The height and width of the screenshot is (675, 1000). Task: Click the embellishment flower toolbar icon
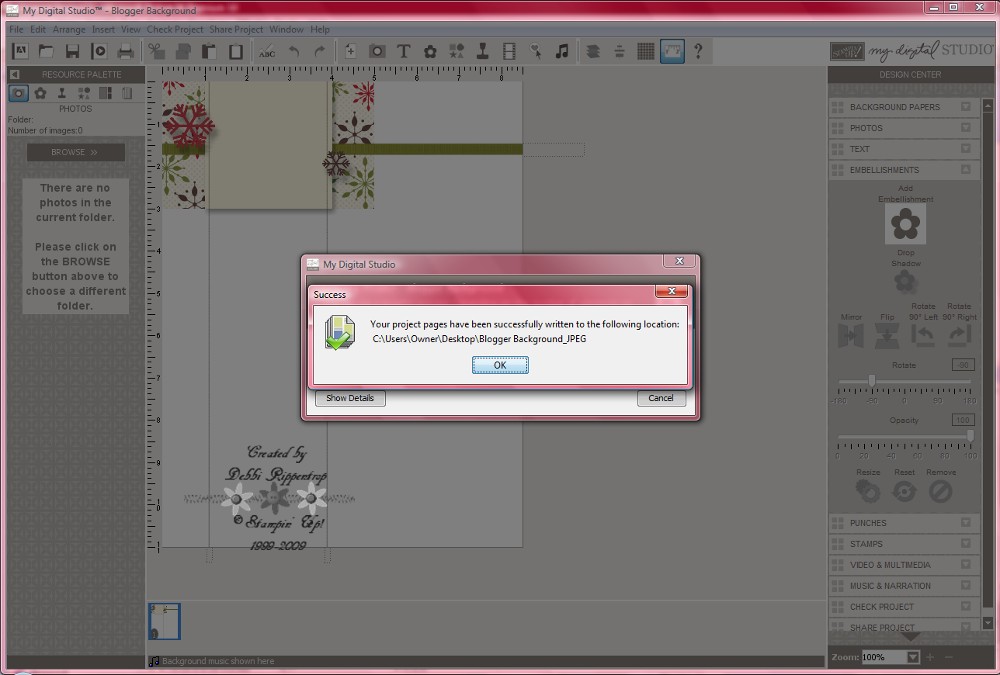(430, 51)
